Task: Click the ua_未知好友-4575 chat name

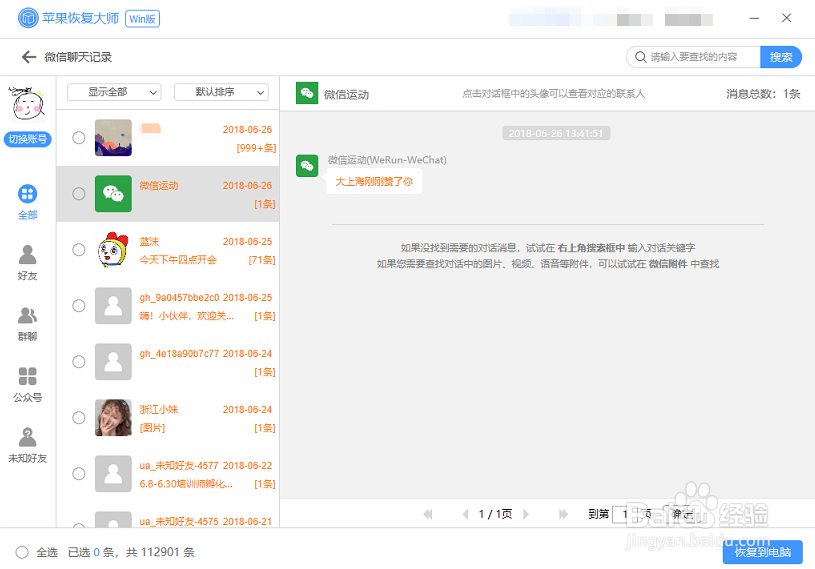Action: point(179,521)
